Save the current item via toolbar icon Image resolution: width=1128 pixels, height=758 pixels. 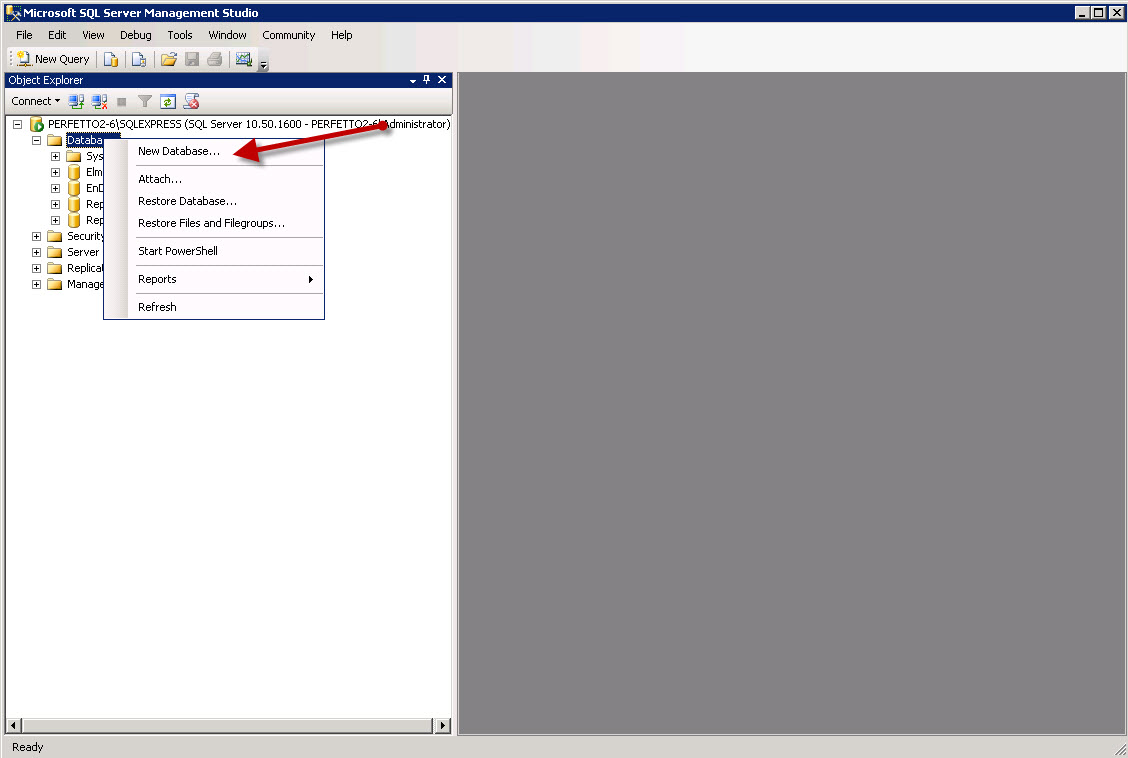191,58
